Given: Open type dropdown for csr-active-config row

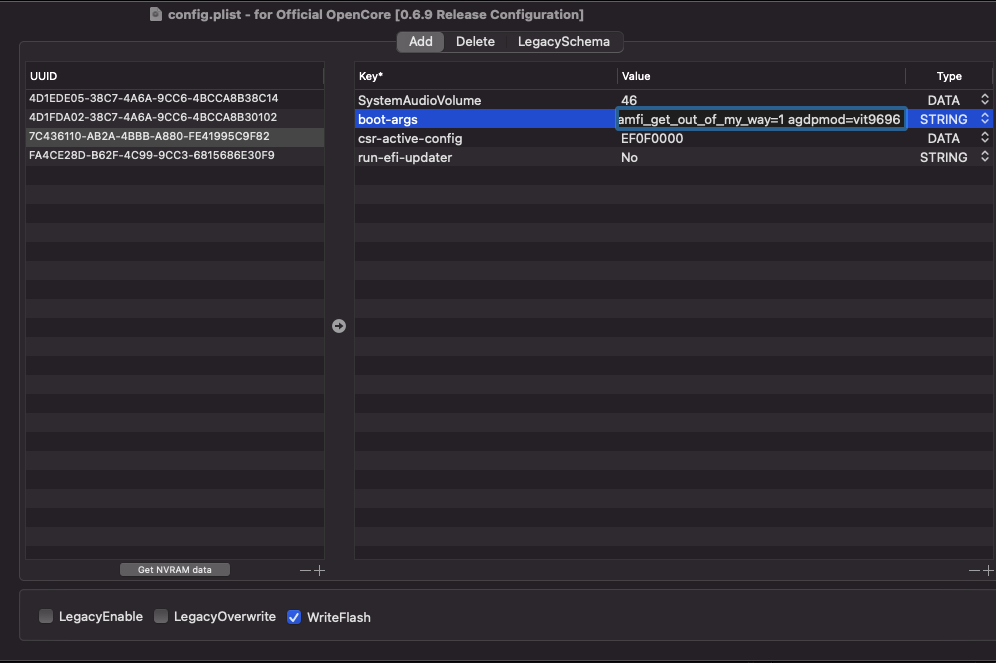Looking at the screenshot, I should (x=985, y=138).
